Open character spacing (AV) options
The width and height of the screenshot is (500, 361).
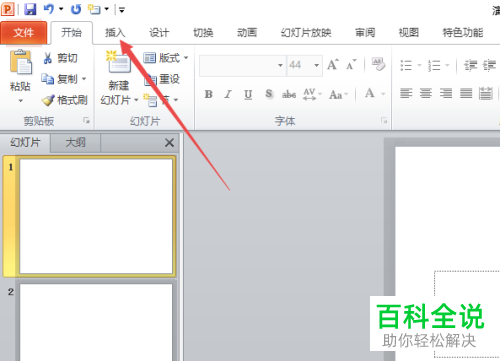coord(312,95)
